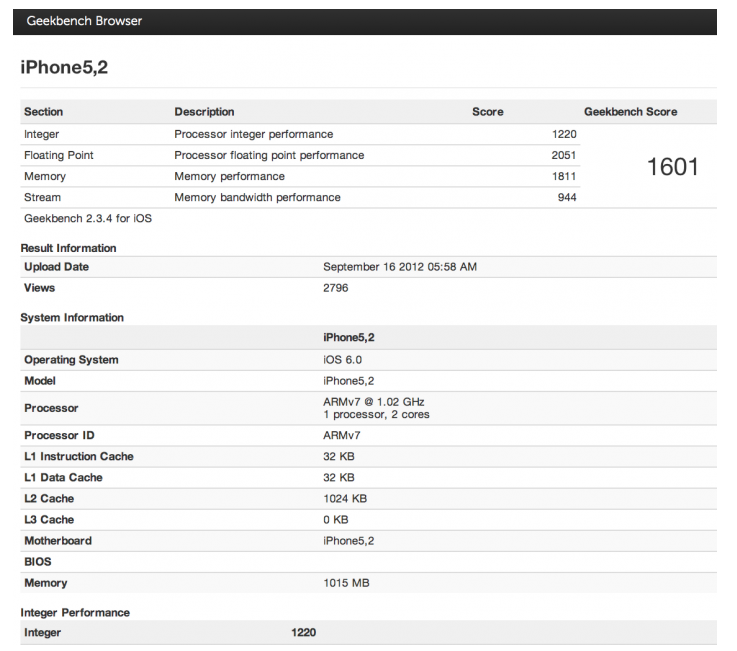The width and height of the screenshot is (737, 651).
Task: Click the Score column header
Action: point(487,112)
